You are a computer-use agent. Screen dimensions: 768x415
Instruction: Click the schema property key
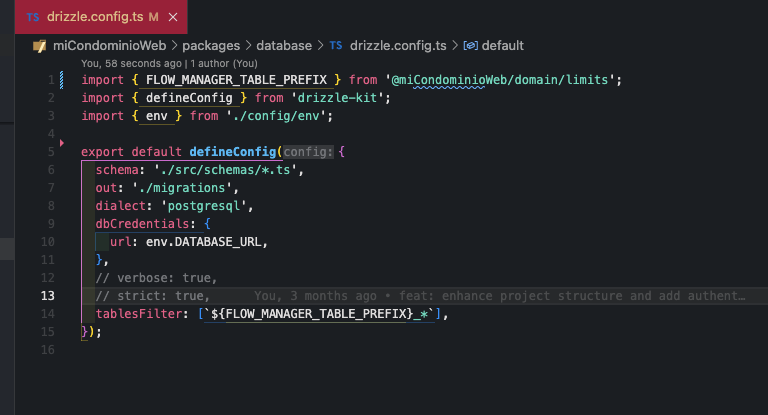(x=117, y=170)
